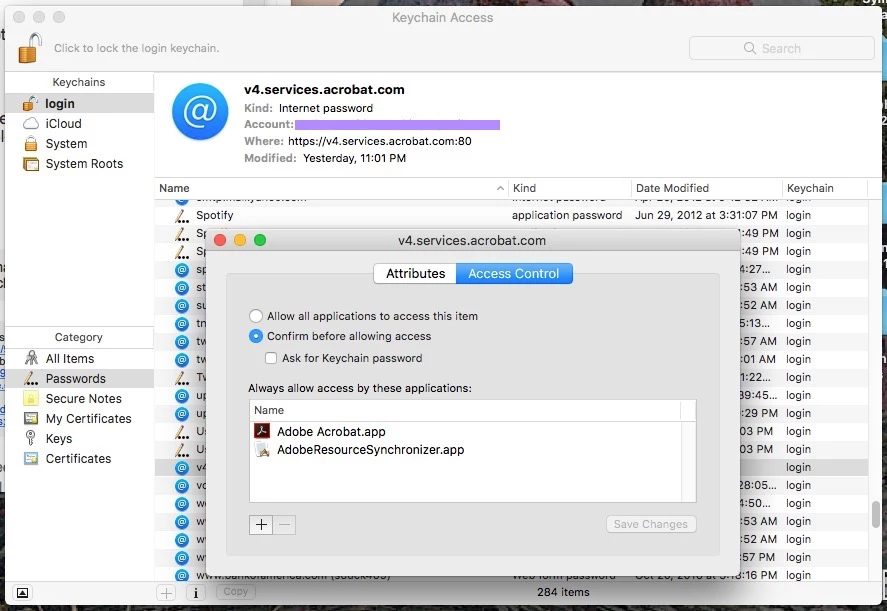Remove application with the minus button
This screenshot has width=887, height=611.
pyautogui.click(x=285, y=524)
